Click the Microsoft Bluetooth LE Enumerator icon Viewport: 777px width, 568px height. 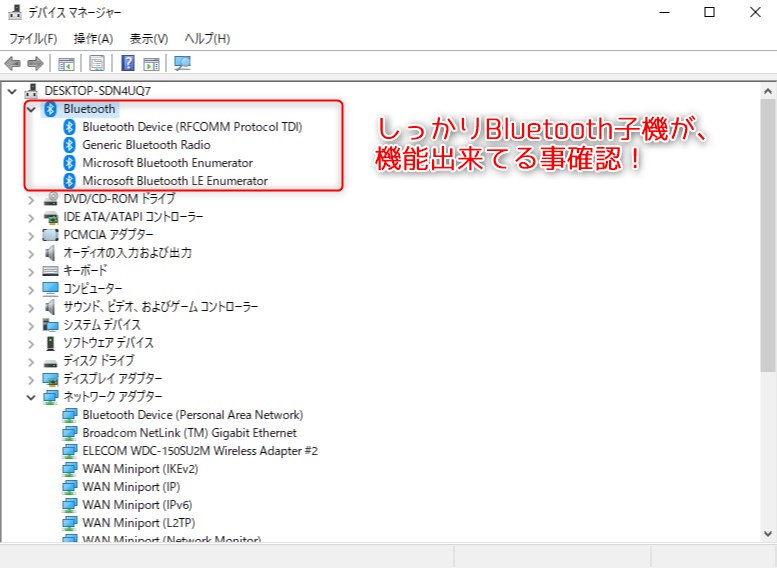(x=69, y=180)
